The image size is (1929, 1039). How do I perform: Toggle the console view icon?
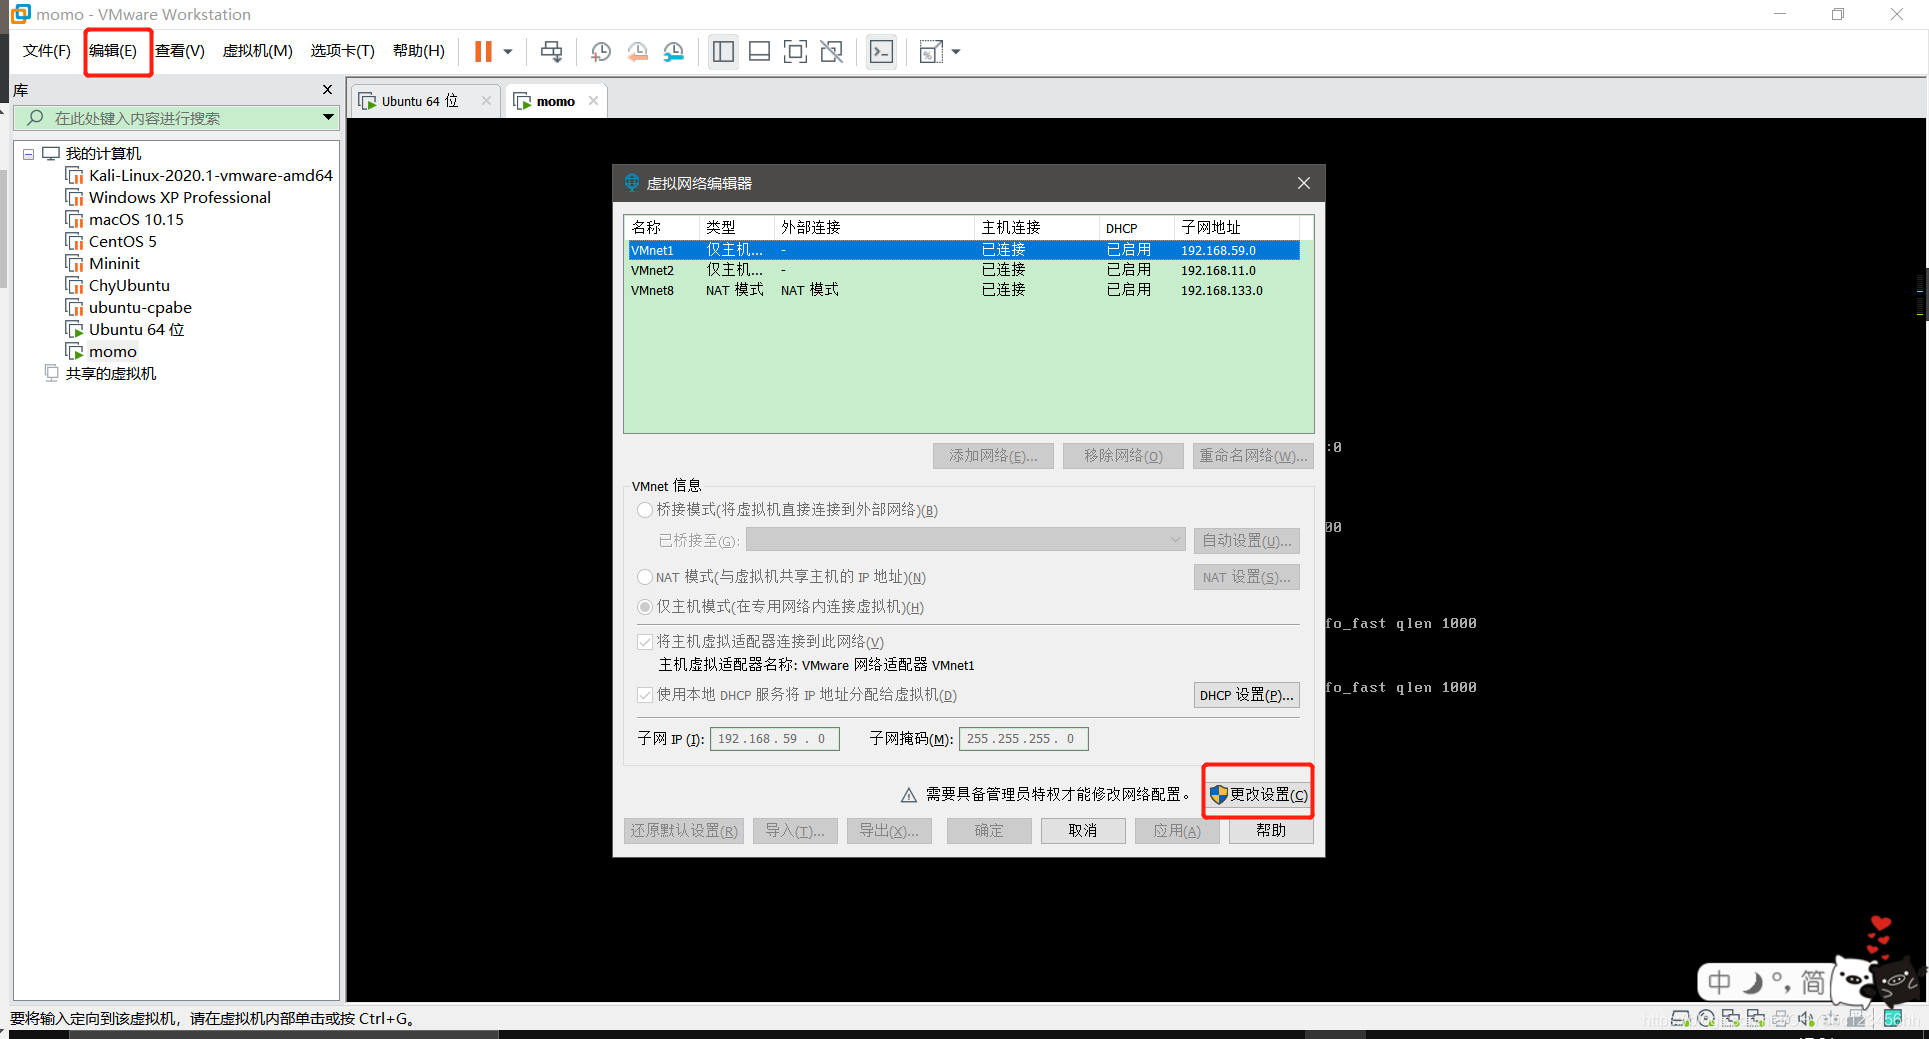882,52
